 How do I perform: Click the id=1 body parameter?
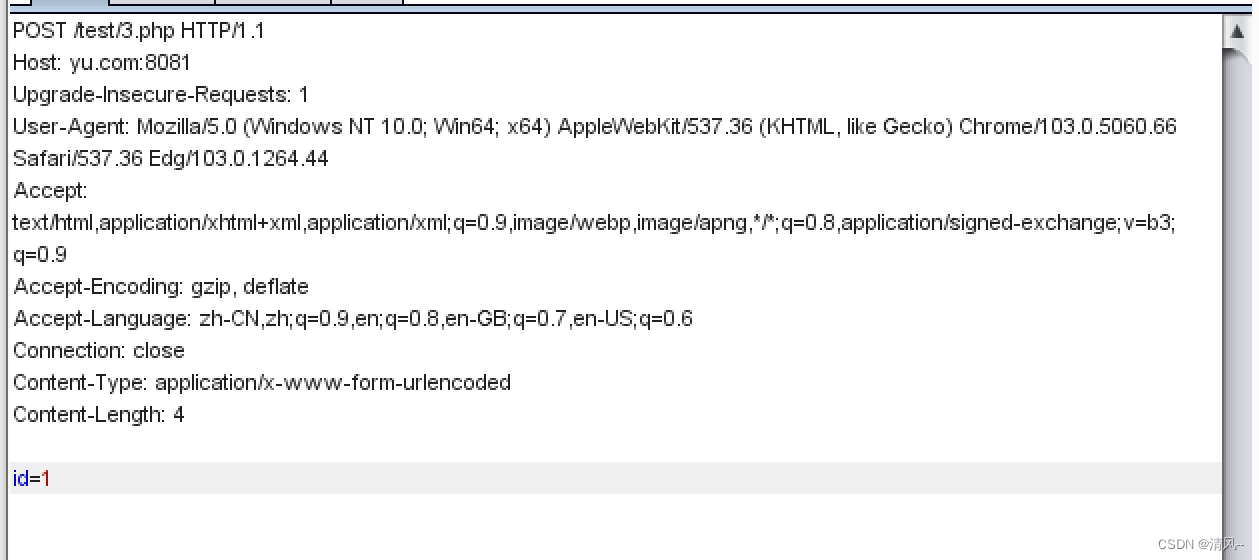coord(32,479)
